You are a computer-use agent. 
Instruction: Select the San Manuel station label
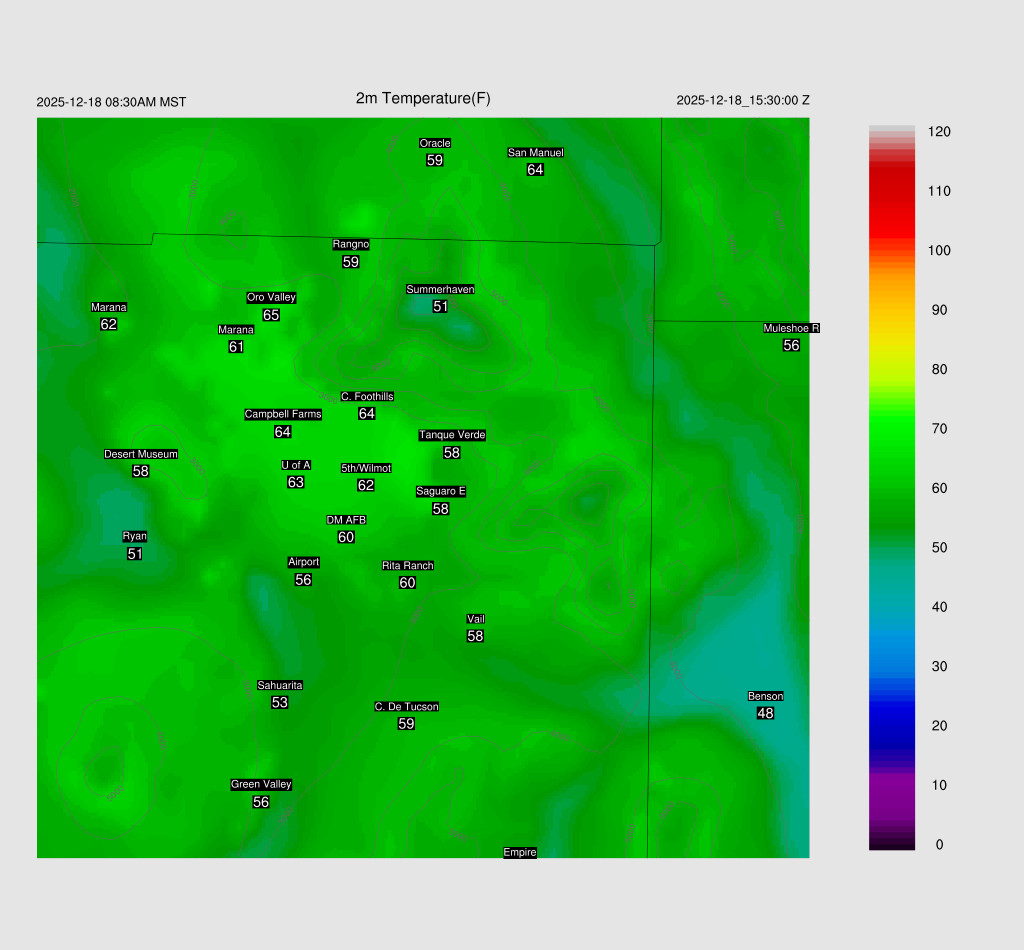tap(535, 153)
